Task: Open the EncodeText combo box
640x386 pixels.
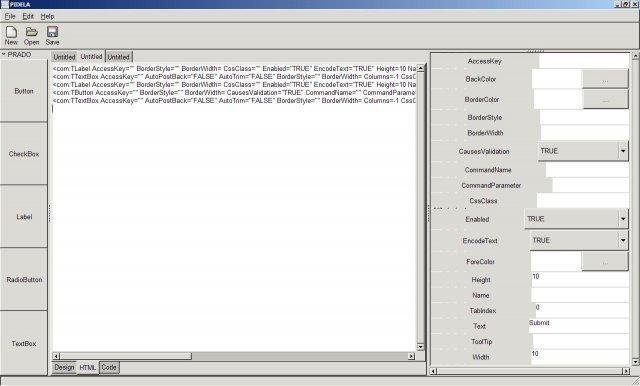Action: pyautogui.click(x=623, y=240)
